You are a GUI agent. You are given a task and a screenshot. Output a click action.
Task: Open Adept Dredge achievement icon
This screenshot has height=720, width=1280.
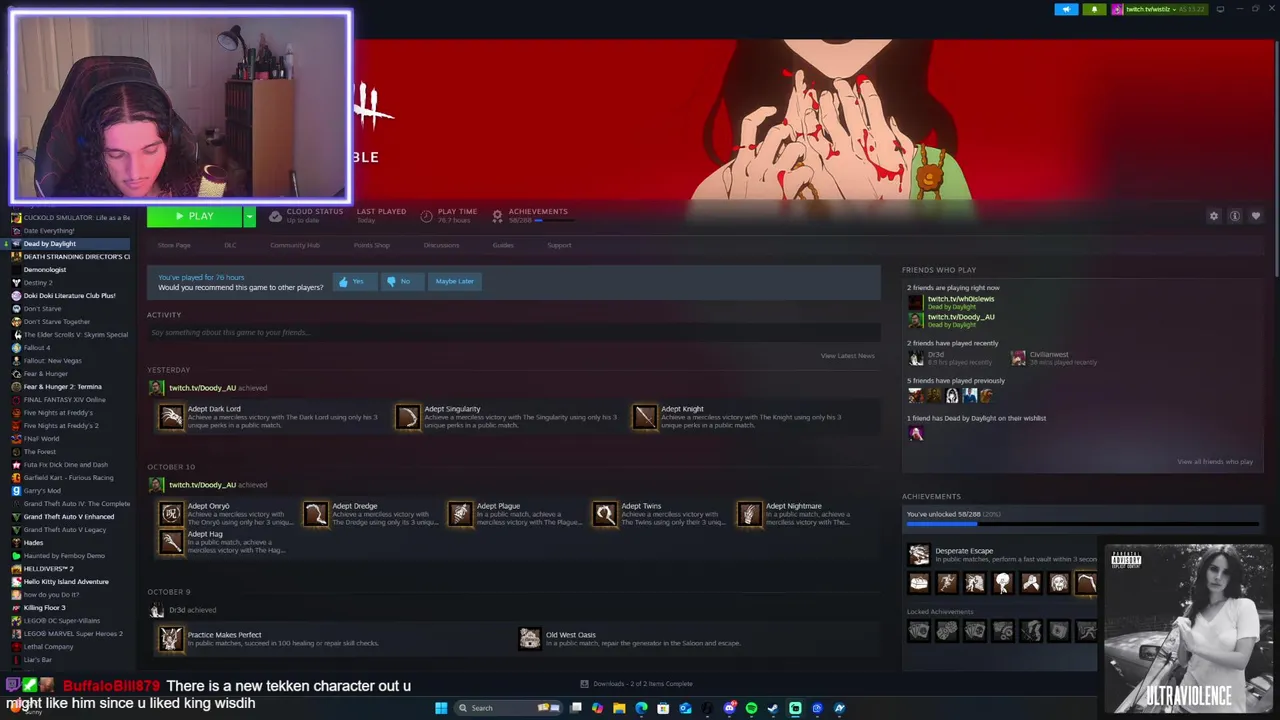click(x=316, y=514)
